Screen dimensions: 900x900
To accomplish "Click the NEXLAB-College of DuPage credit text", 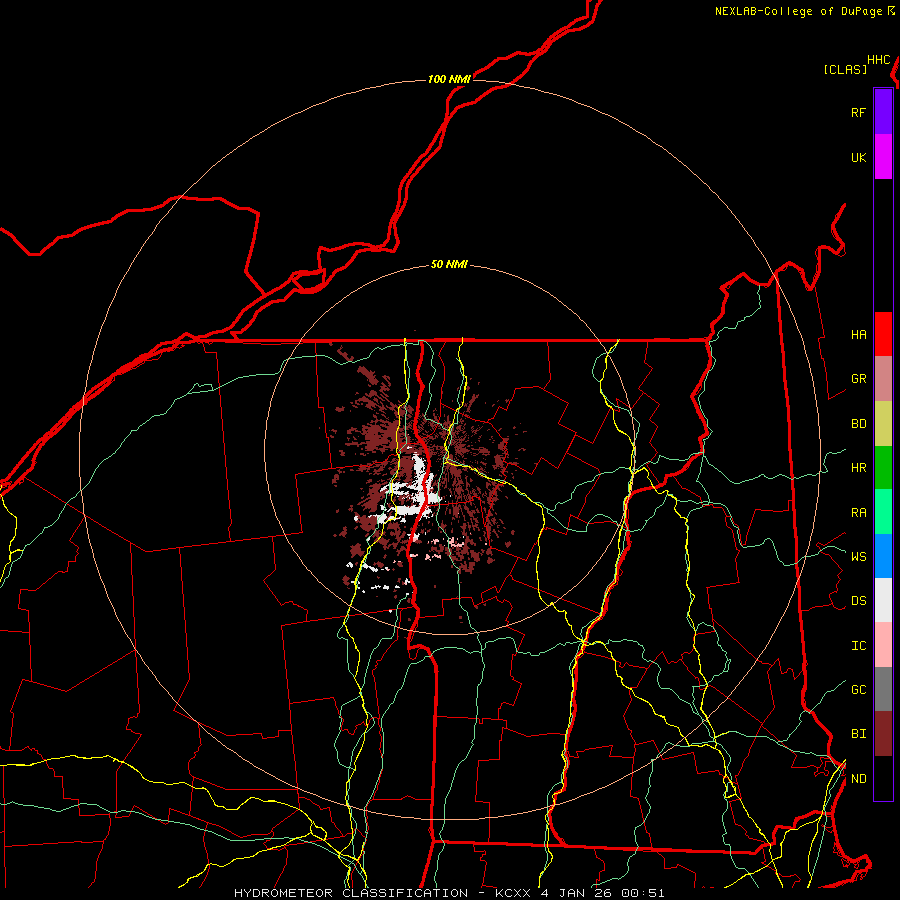I will pyautogui.click(x=798, y=11).
